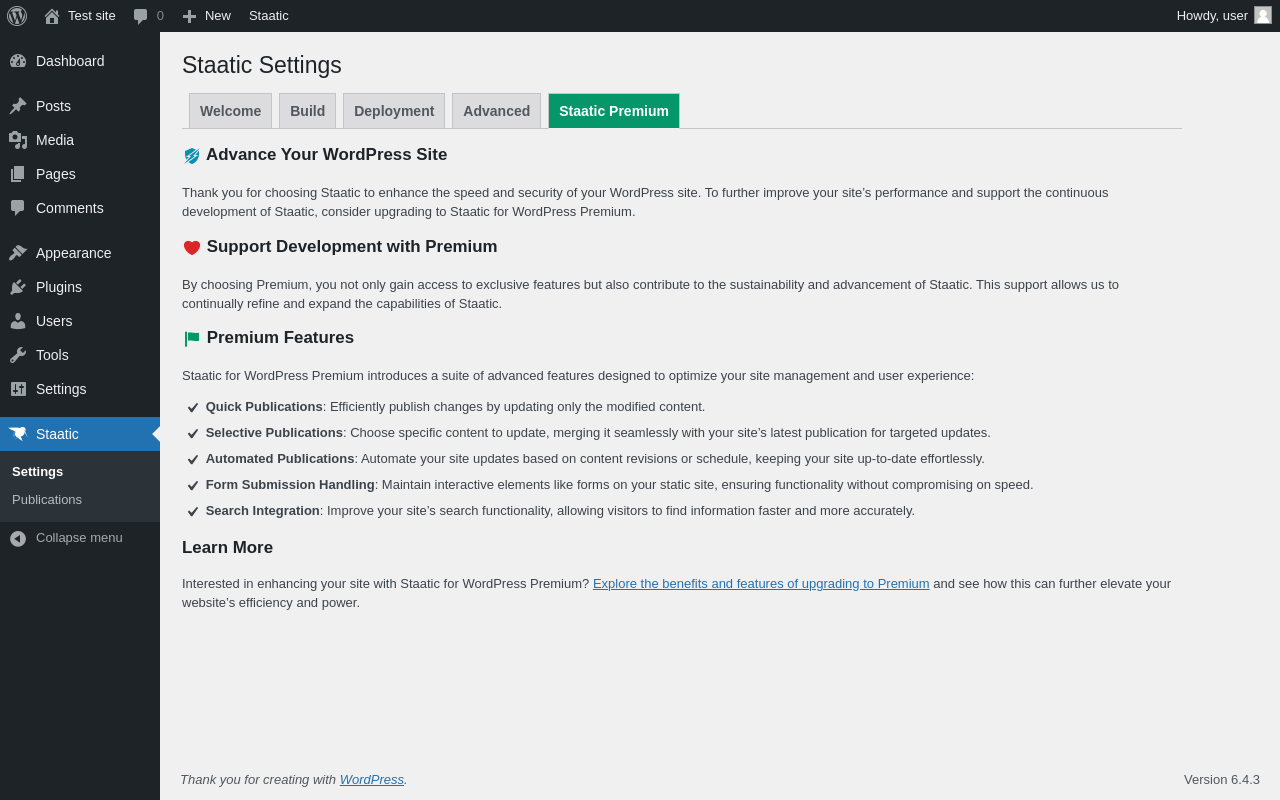Open Users menu item
This screenshot has width=1280, height=800.
[x=80, y=321]
